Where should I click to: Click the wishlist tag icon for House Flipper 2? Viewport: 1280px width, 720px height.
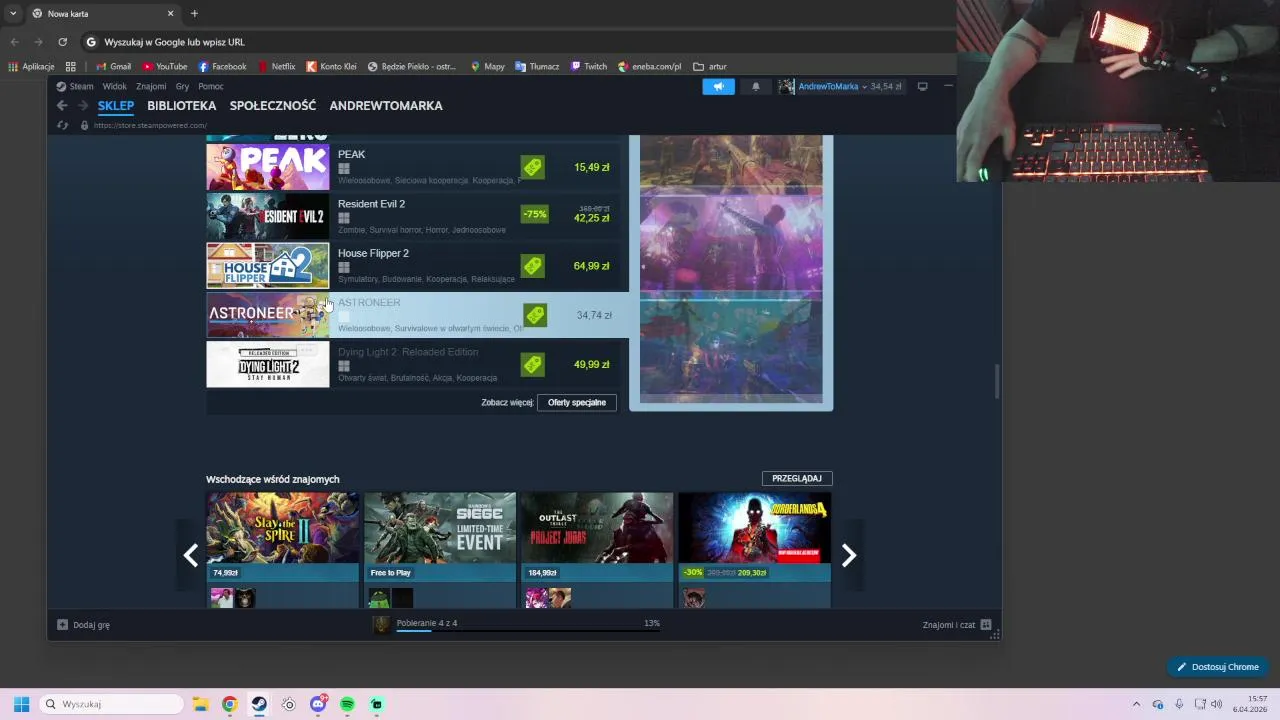click(533, 266)
